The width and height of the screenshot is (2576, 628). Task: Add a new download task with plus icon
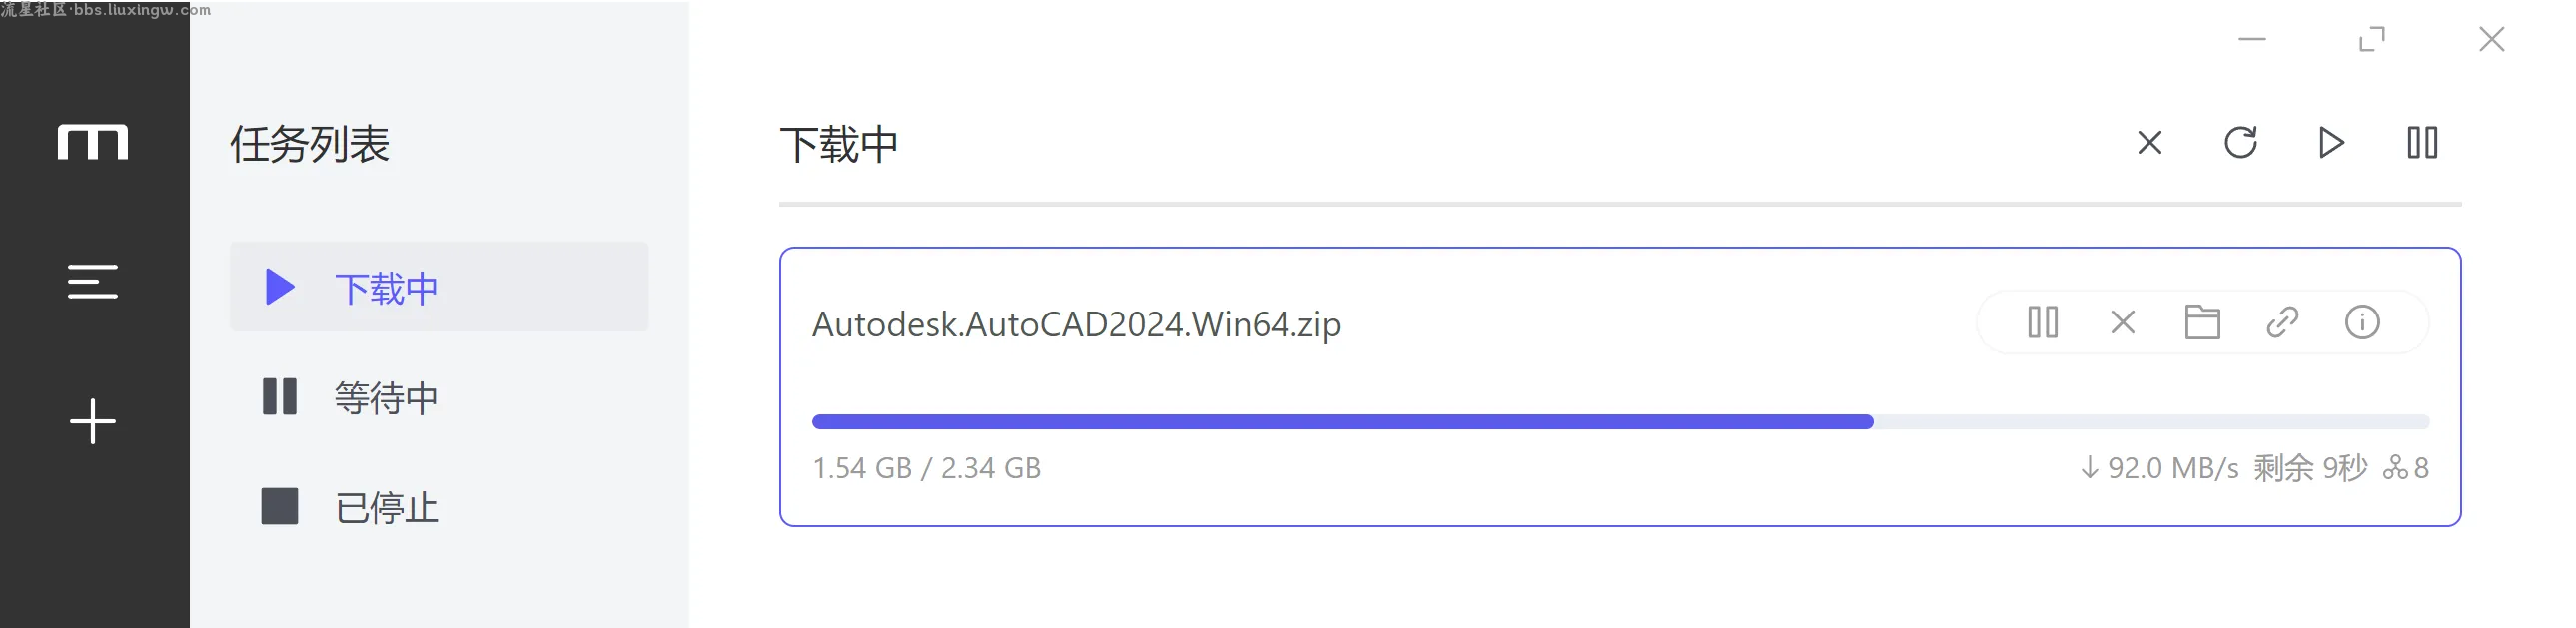[x=93, y=421]
